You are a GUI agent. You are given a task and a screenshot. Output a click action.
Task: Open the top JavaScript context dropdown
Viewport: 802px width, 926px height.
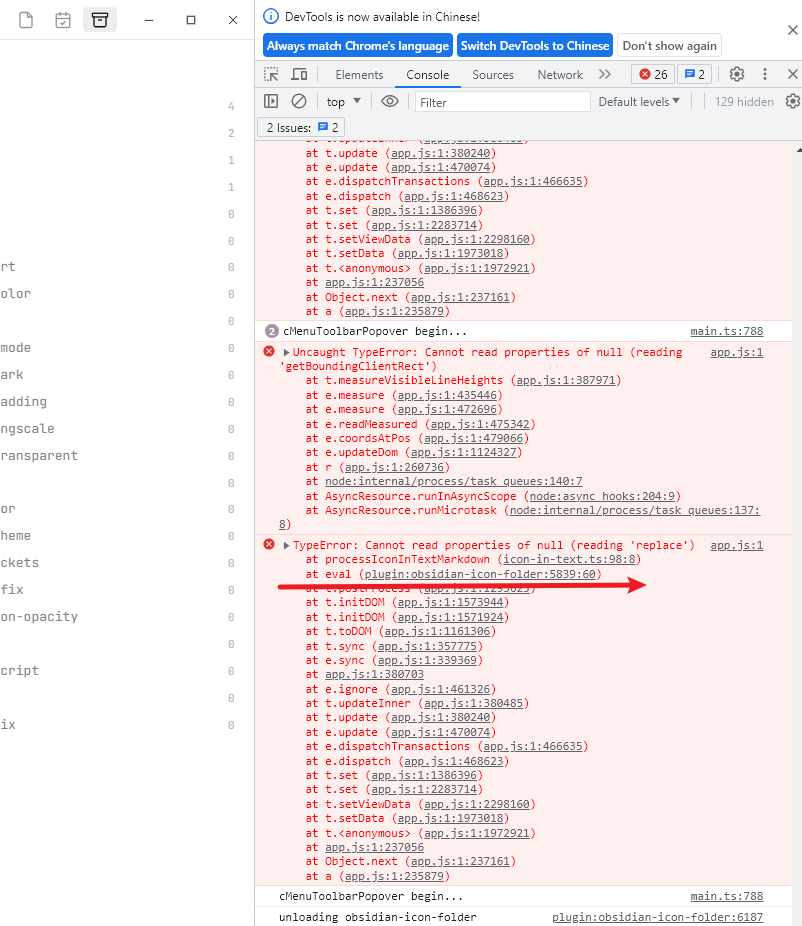click(344, 102)
